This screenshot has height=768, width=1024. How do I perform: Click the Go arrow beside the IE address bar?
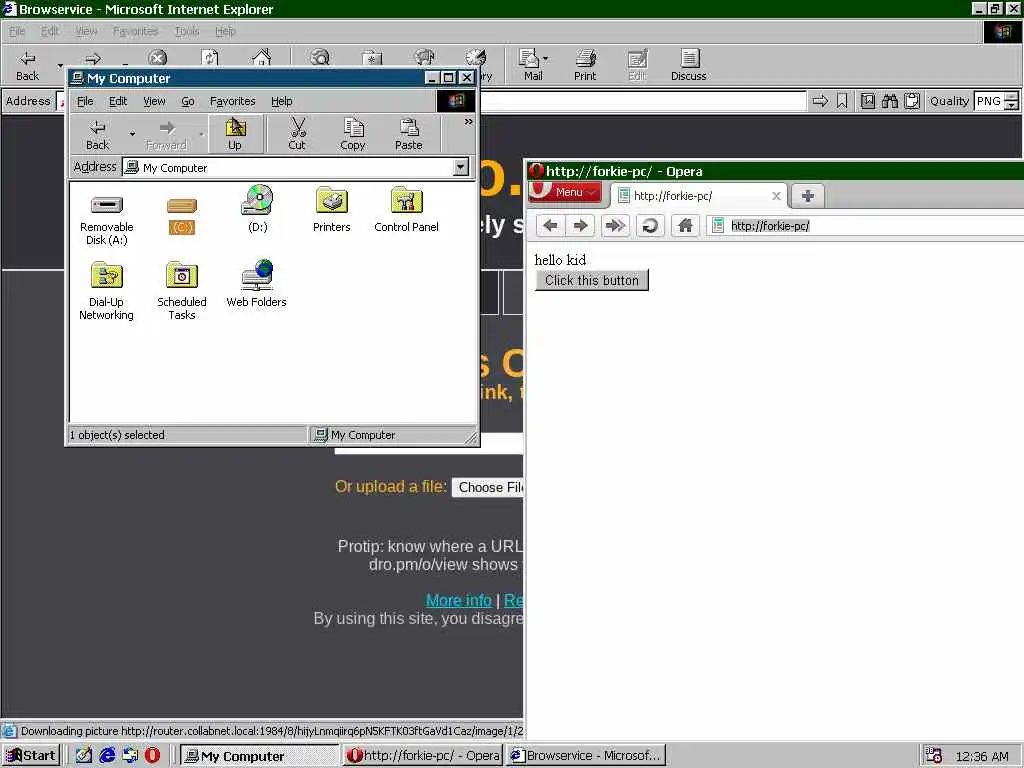[x=820, y=101]
